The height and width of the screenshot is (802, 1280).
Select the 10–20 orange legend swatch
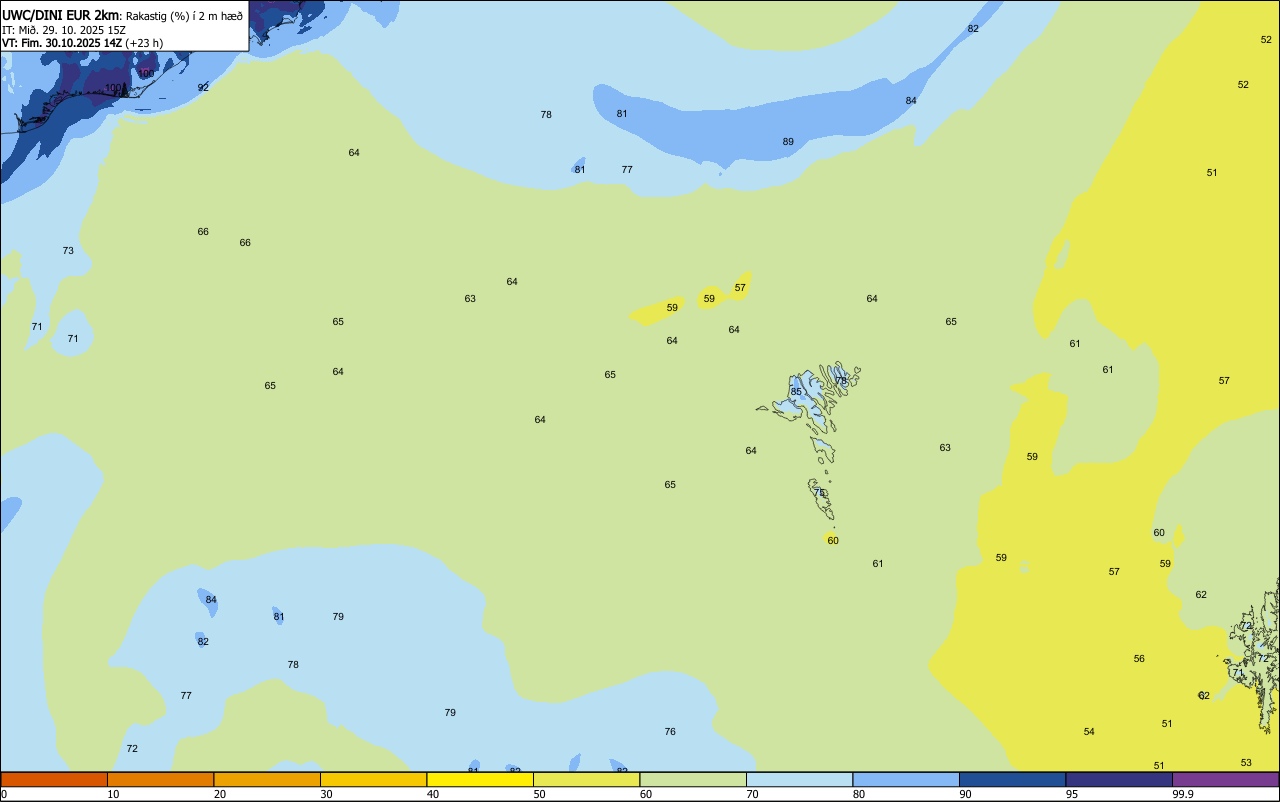[160, 779]
